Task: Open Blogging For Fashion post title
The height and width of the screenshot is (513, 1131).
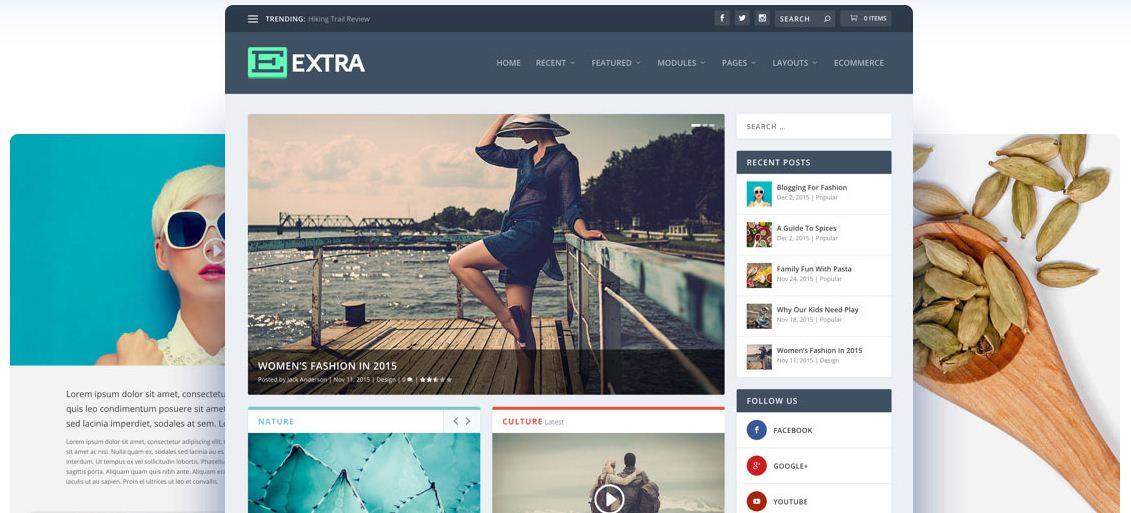Action: click(x=811, y=188)
